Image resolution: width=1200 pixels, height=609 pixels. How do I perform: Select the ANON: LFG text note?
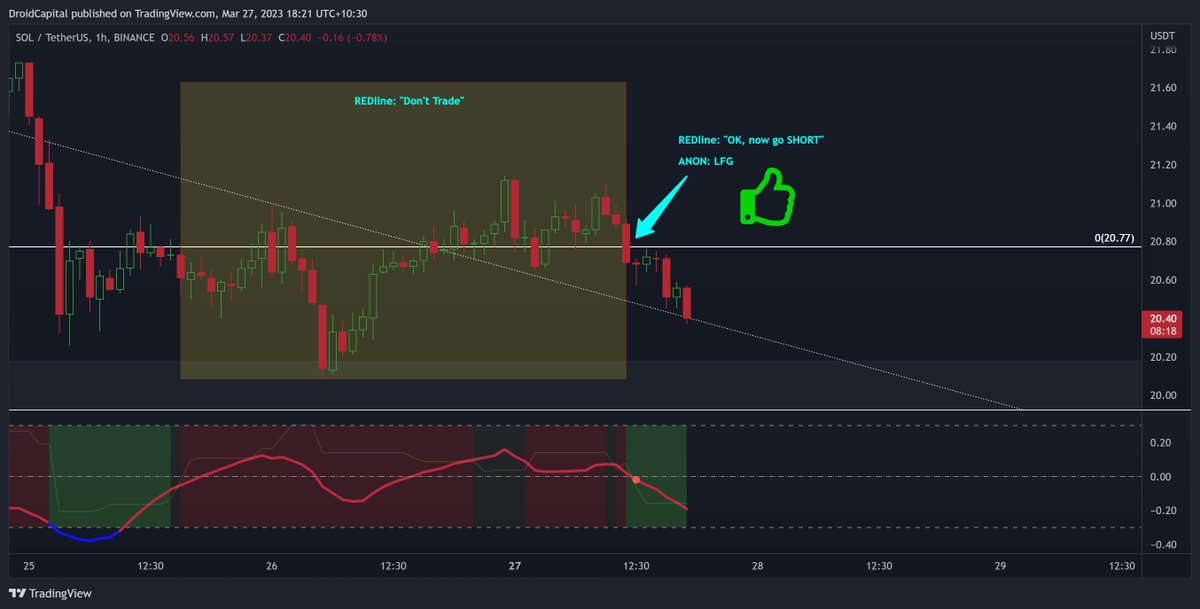point(705,161)
